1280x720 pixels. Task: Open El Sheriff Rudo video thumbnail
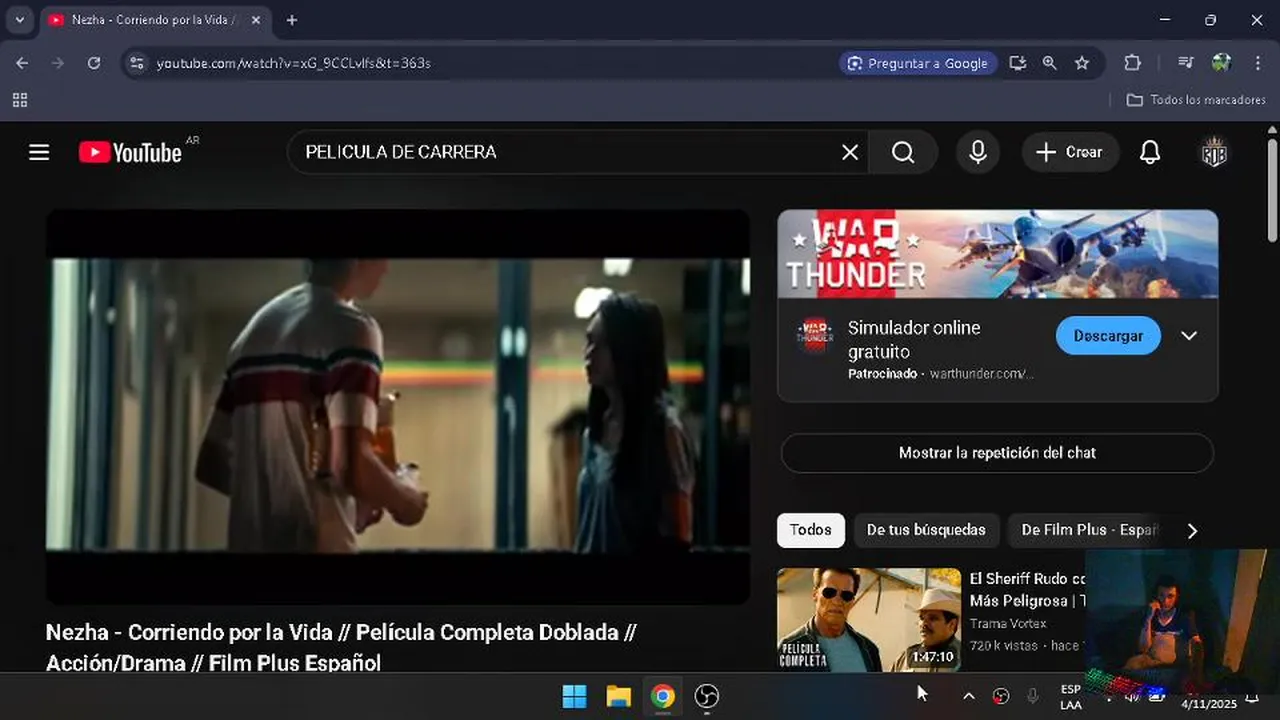click(x=869, y=620)
